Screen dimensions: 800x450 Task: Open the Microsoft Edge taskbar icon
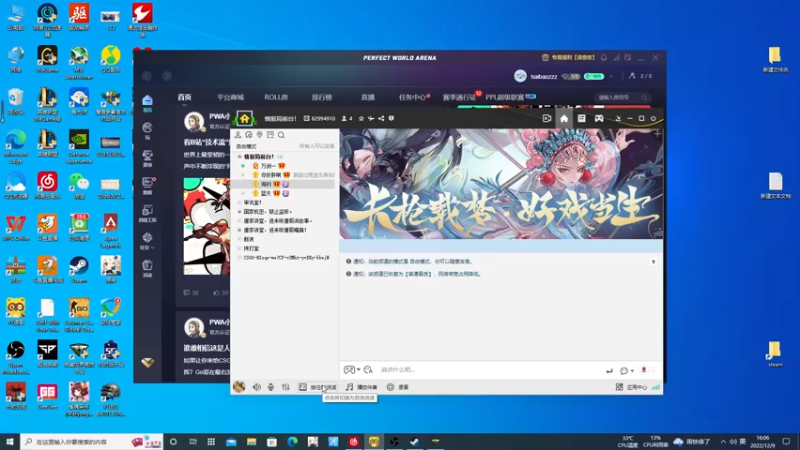coord(292,441)
